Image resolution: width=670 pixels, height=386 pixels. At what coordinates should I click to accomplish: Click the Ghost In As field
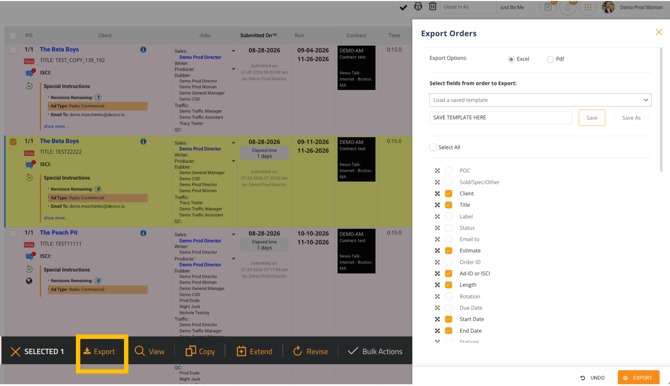click(468, 7)
